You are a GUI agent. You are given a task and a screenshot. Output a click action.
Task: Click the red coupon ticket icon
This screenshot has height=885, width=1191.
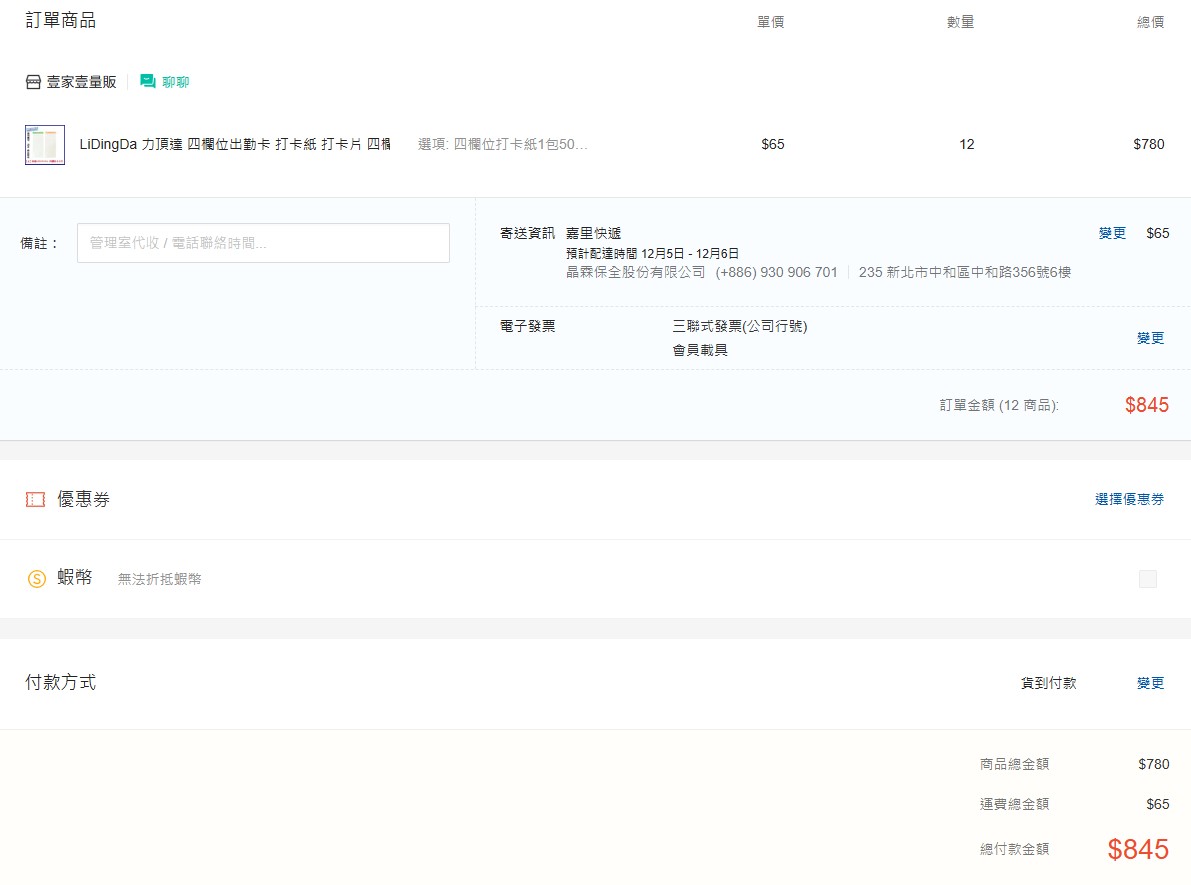36,500
